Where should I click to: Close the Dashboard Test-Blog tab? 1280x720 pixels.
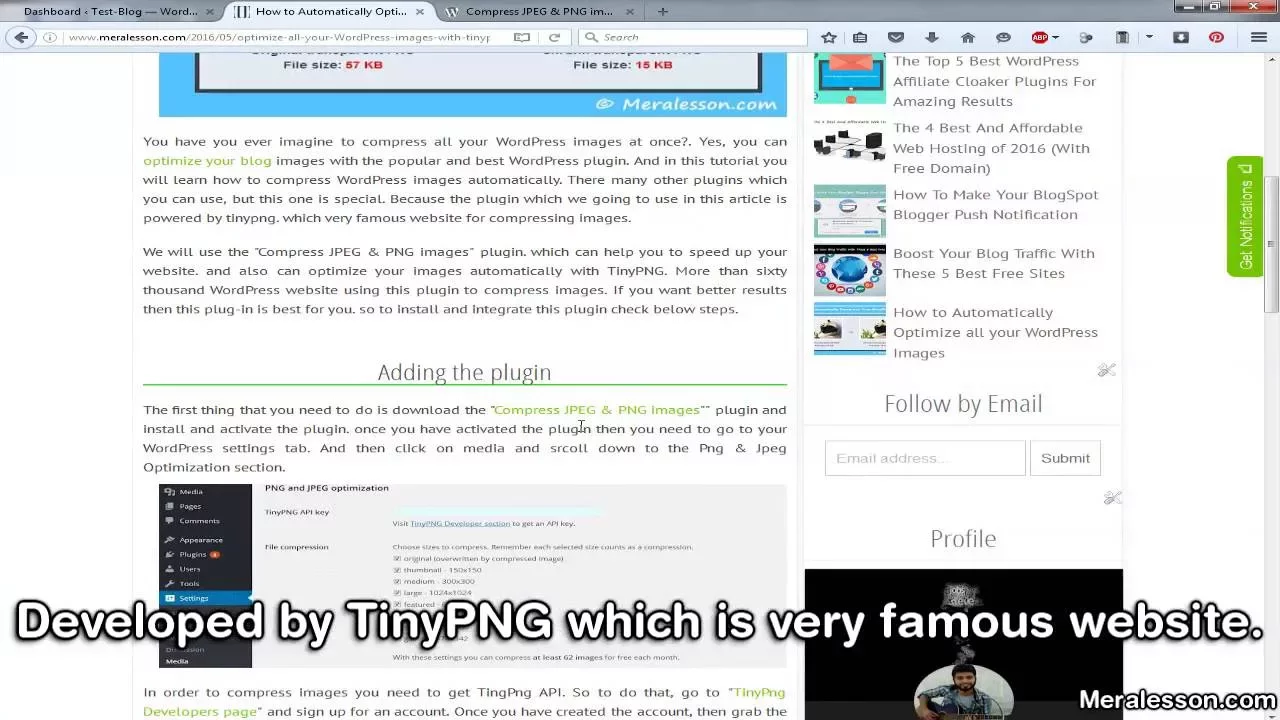[x=211, y=12]
